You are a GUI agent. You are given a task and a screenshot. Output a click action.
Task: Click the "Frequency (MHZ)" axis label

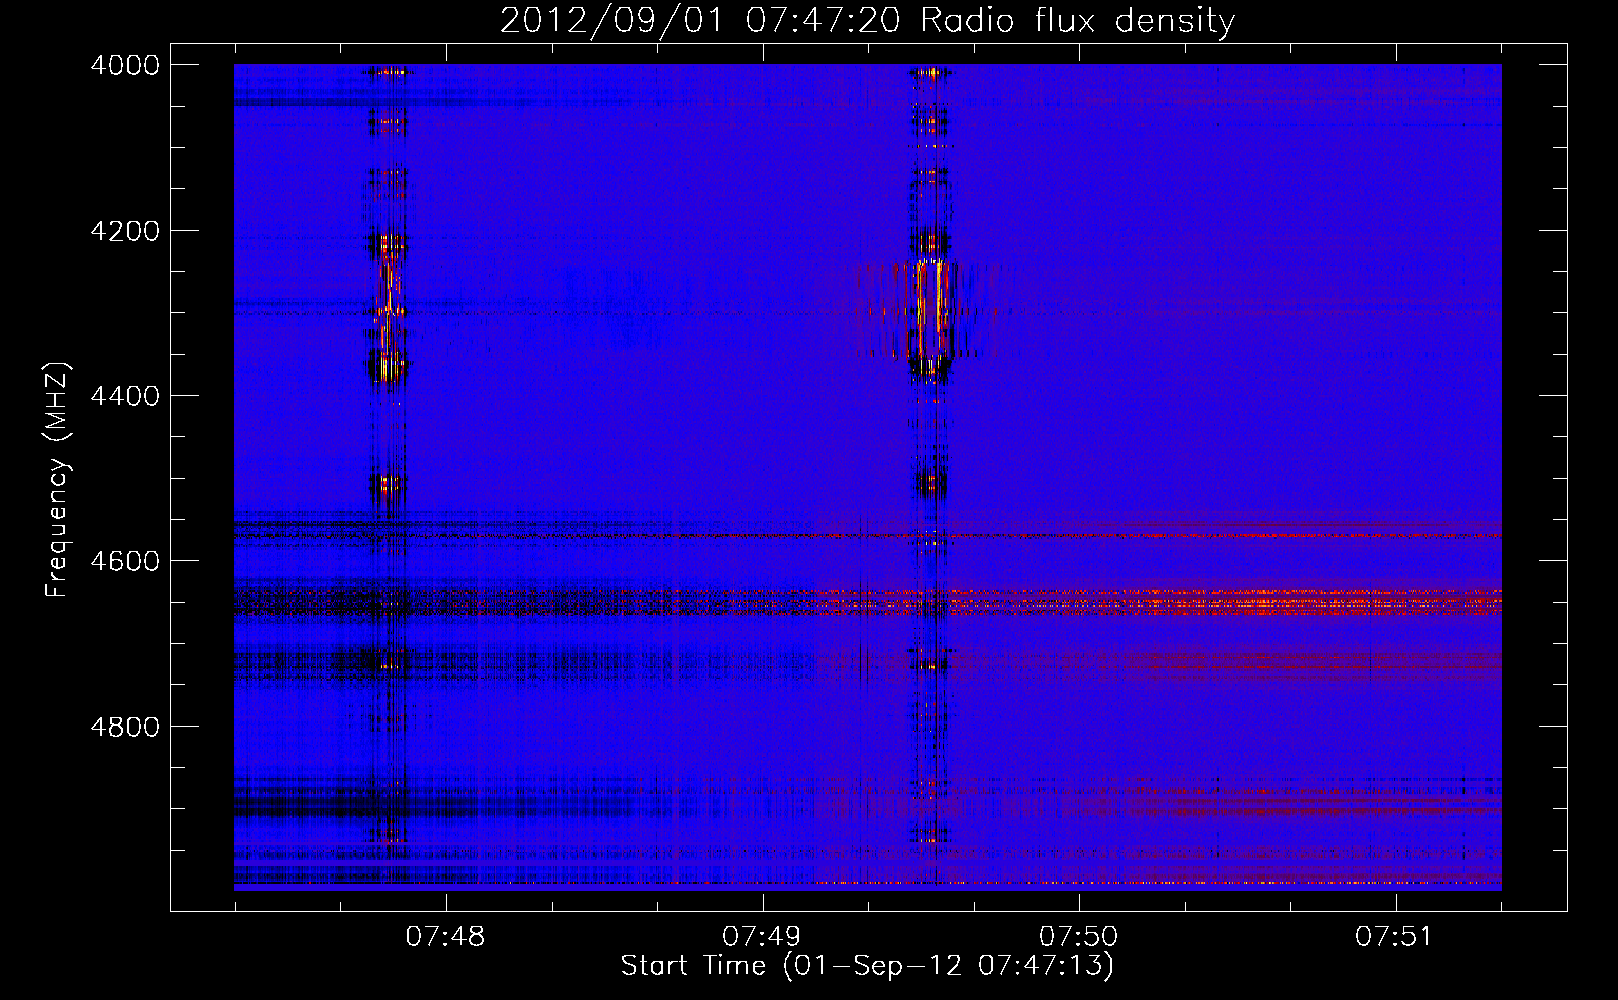click(57, 480)
